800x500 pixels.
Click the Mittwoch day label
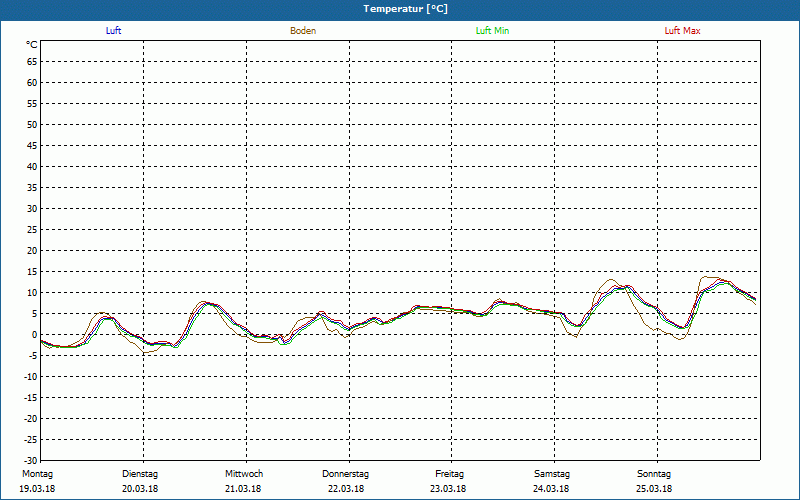point(244,474)
